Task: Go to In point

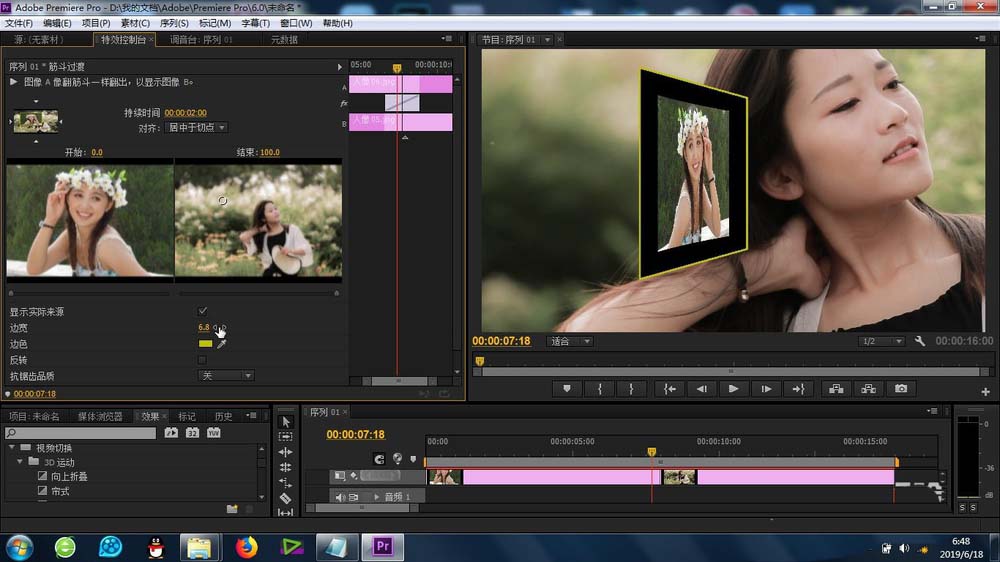Action: (670, 388)
